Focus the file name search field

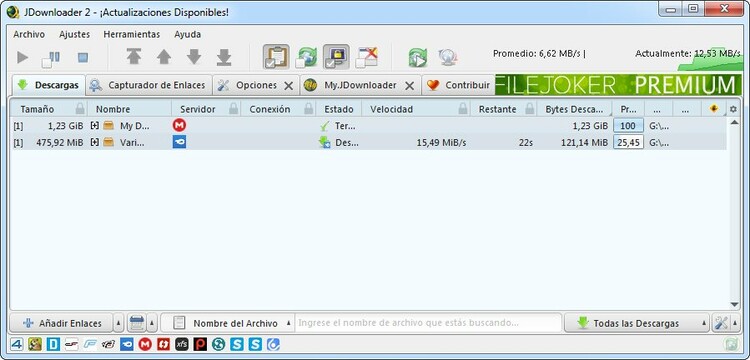(428, 323)
